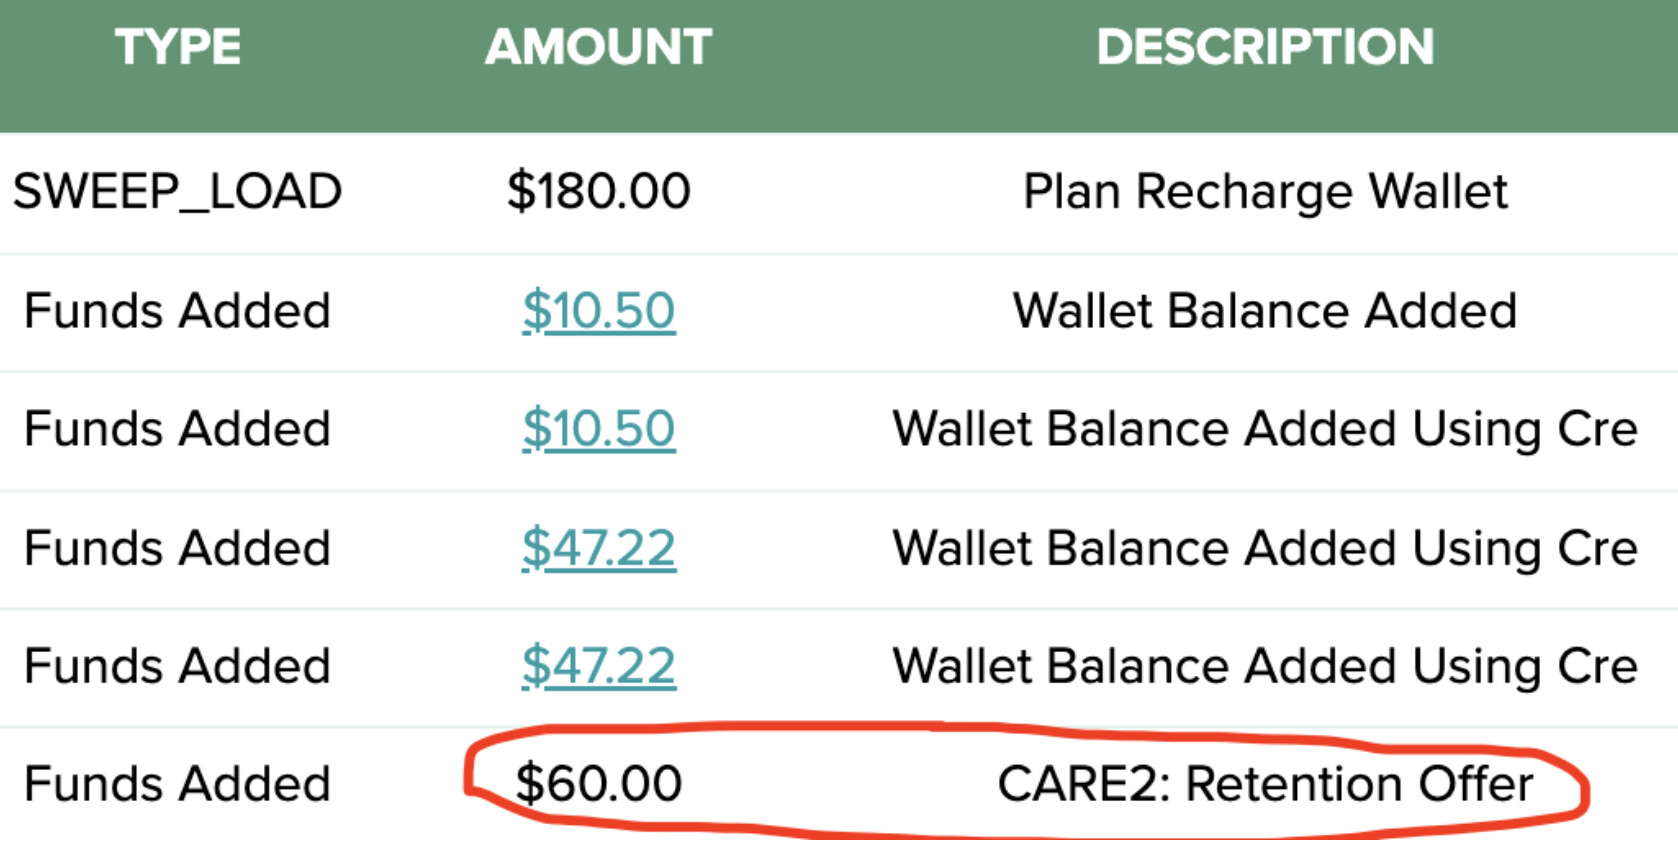Click the TYPE column header
This screenshot has width=1678, height=854.
pyautogui.click(x=178, y=47)
